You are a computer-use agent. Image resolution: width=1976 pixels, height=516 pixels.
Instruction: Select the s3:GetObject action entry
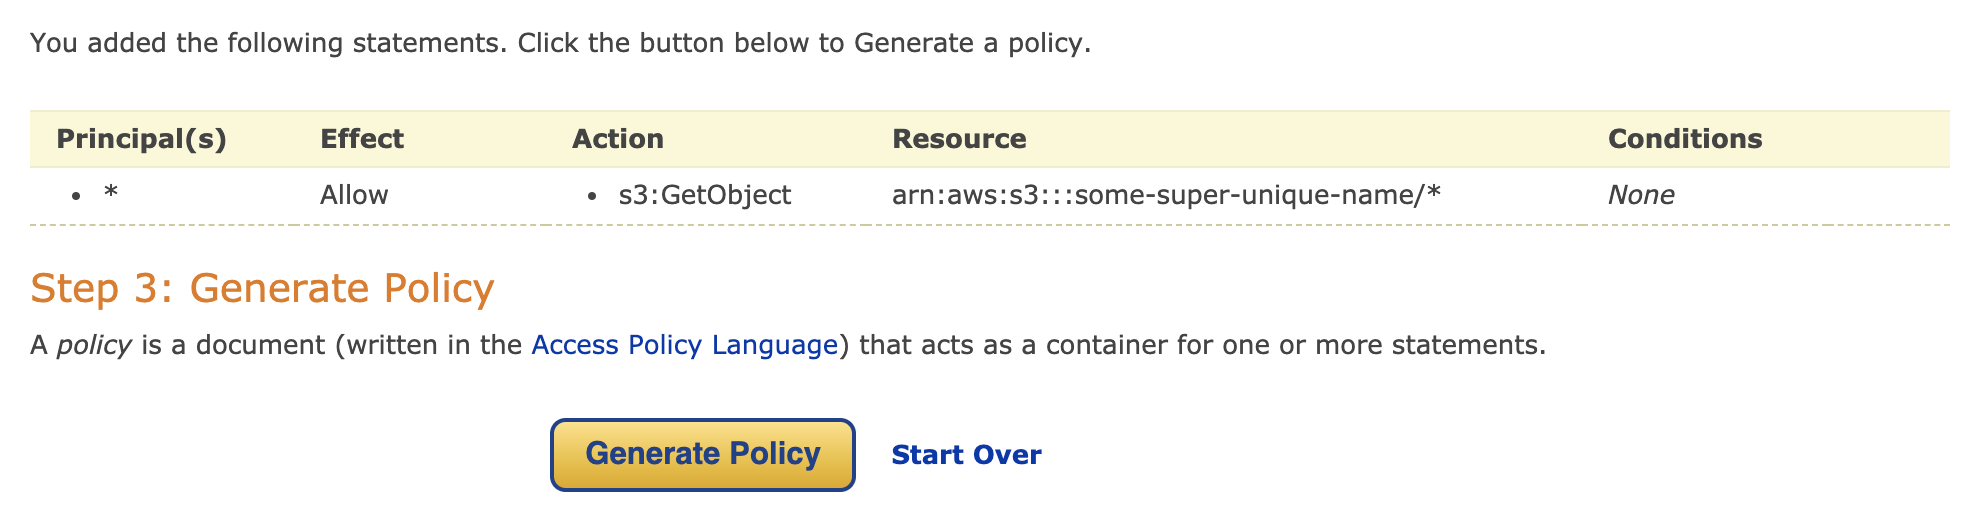[x=704, y=195]
